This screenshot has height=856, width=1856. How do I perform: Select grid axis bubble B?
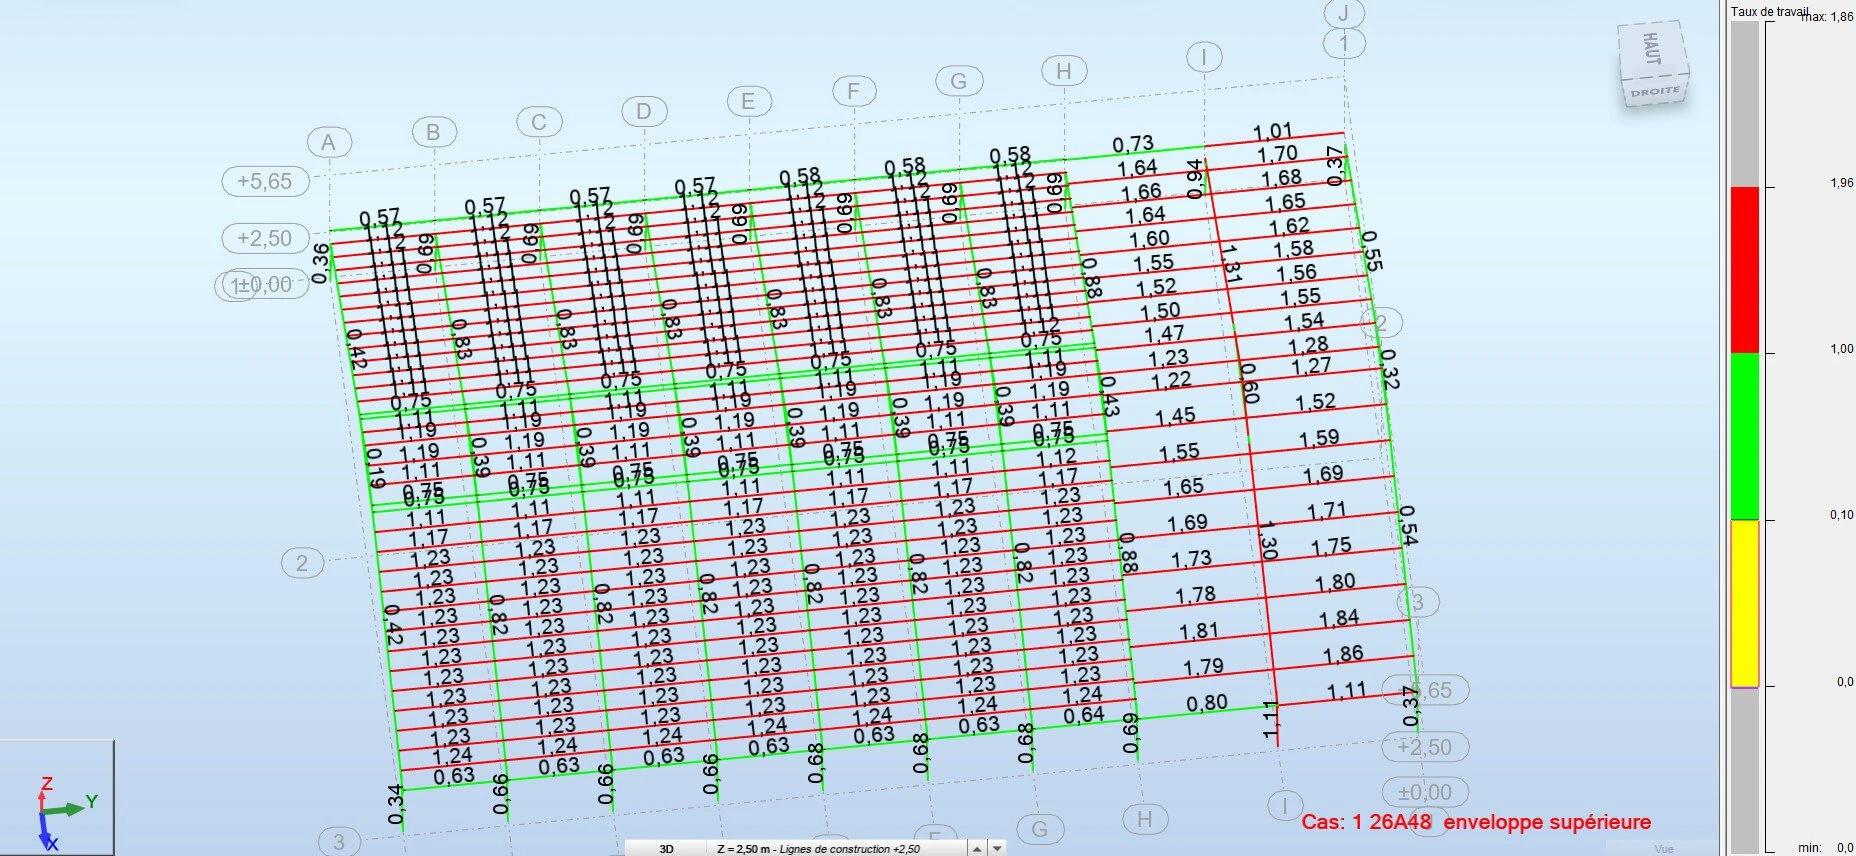[433, 132]
